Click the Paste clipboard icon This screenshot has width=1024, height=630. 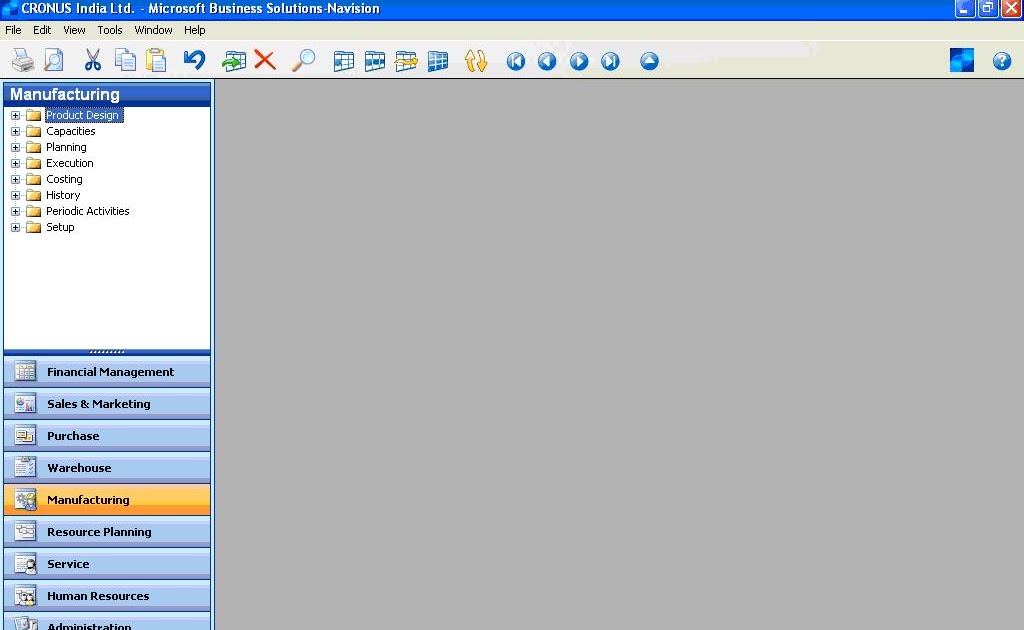click(156, 61)
